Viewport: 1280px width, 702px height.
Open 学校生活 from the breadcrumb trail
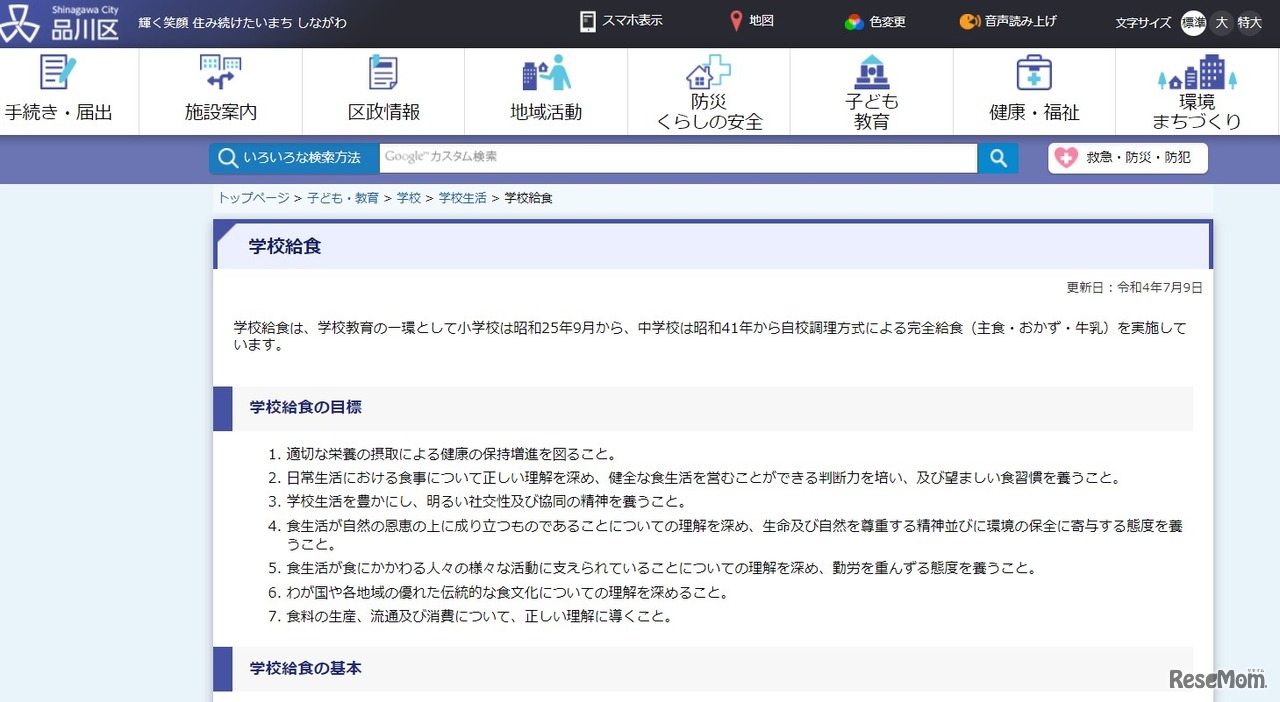click(462, 197)
